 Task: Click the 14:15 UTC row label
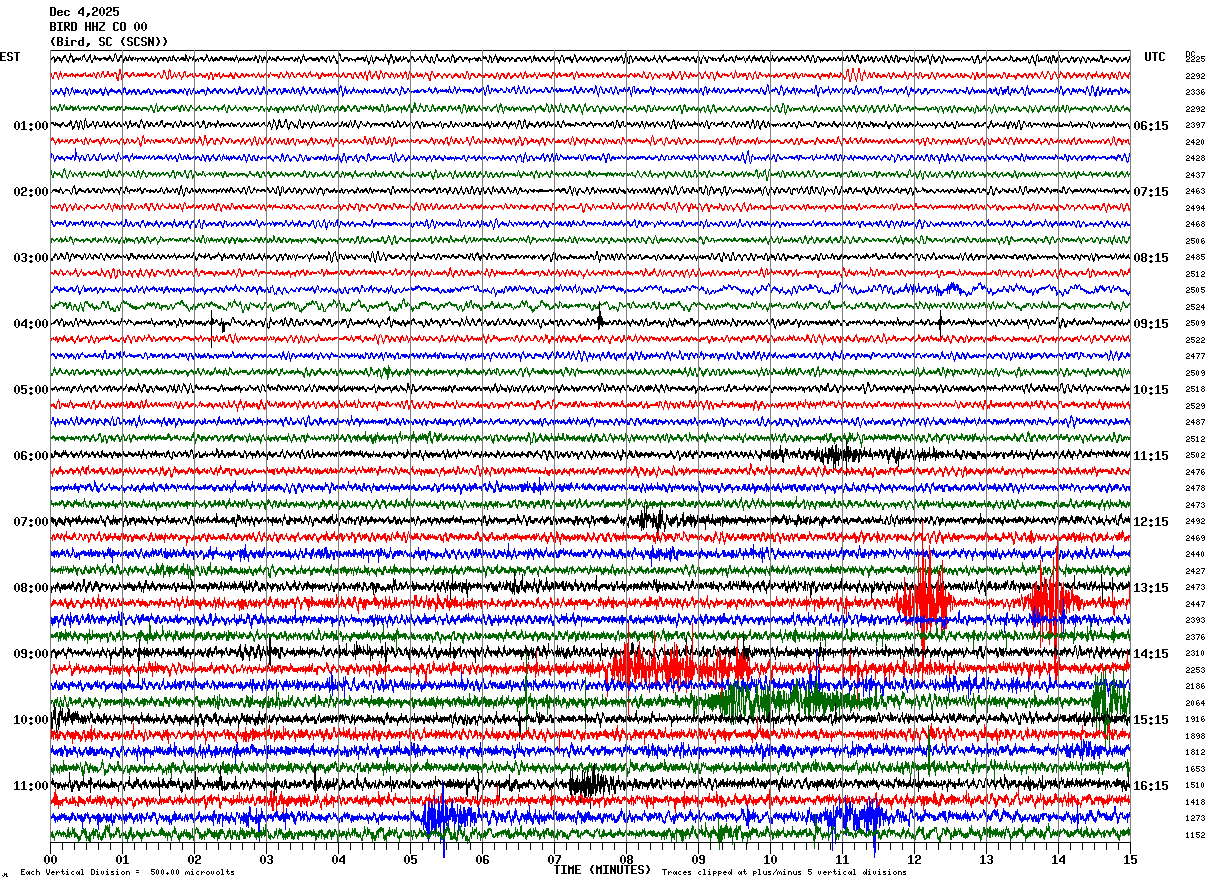(1151, 654)
